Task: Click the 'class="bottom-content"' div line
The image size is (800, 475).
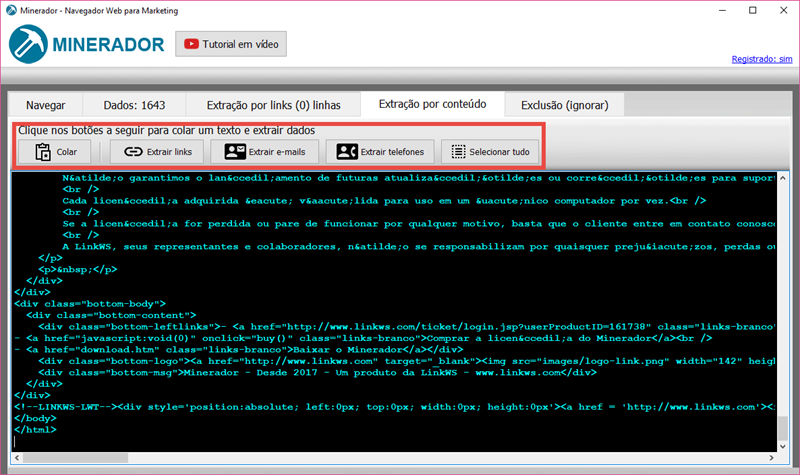Action: coord(111,315)
